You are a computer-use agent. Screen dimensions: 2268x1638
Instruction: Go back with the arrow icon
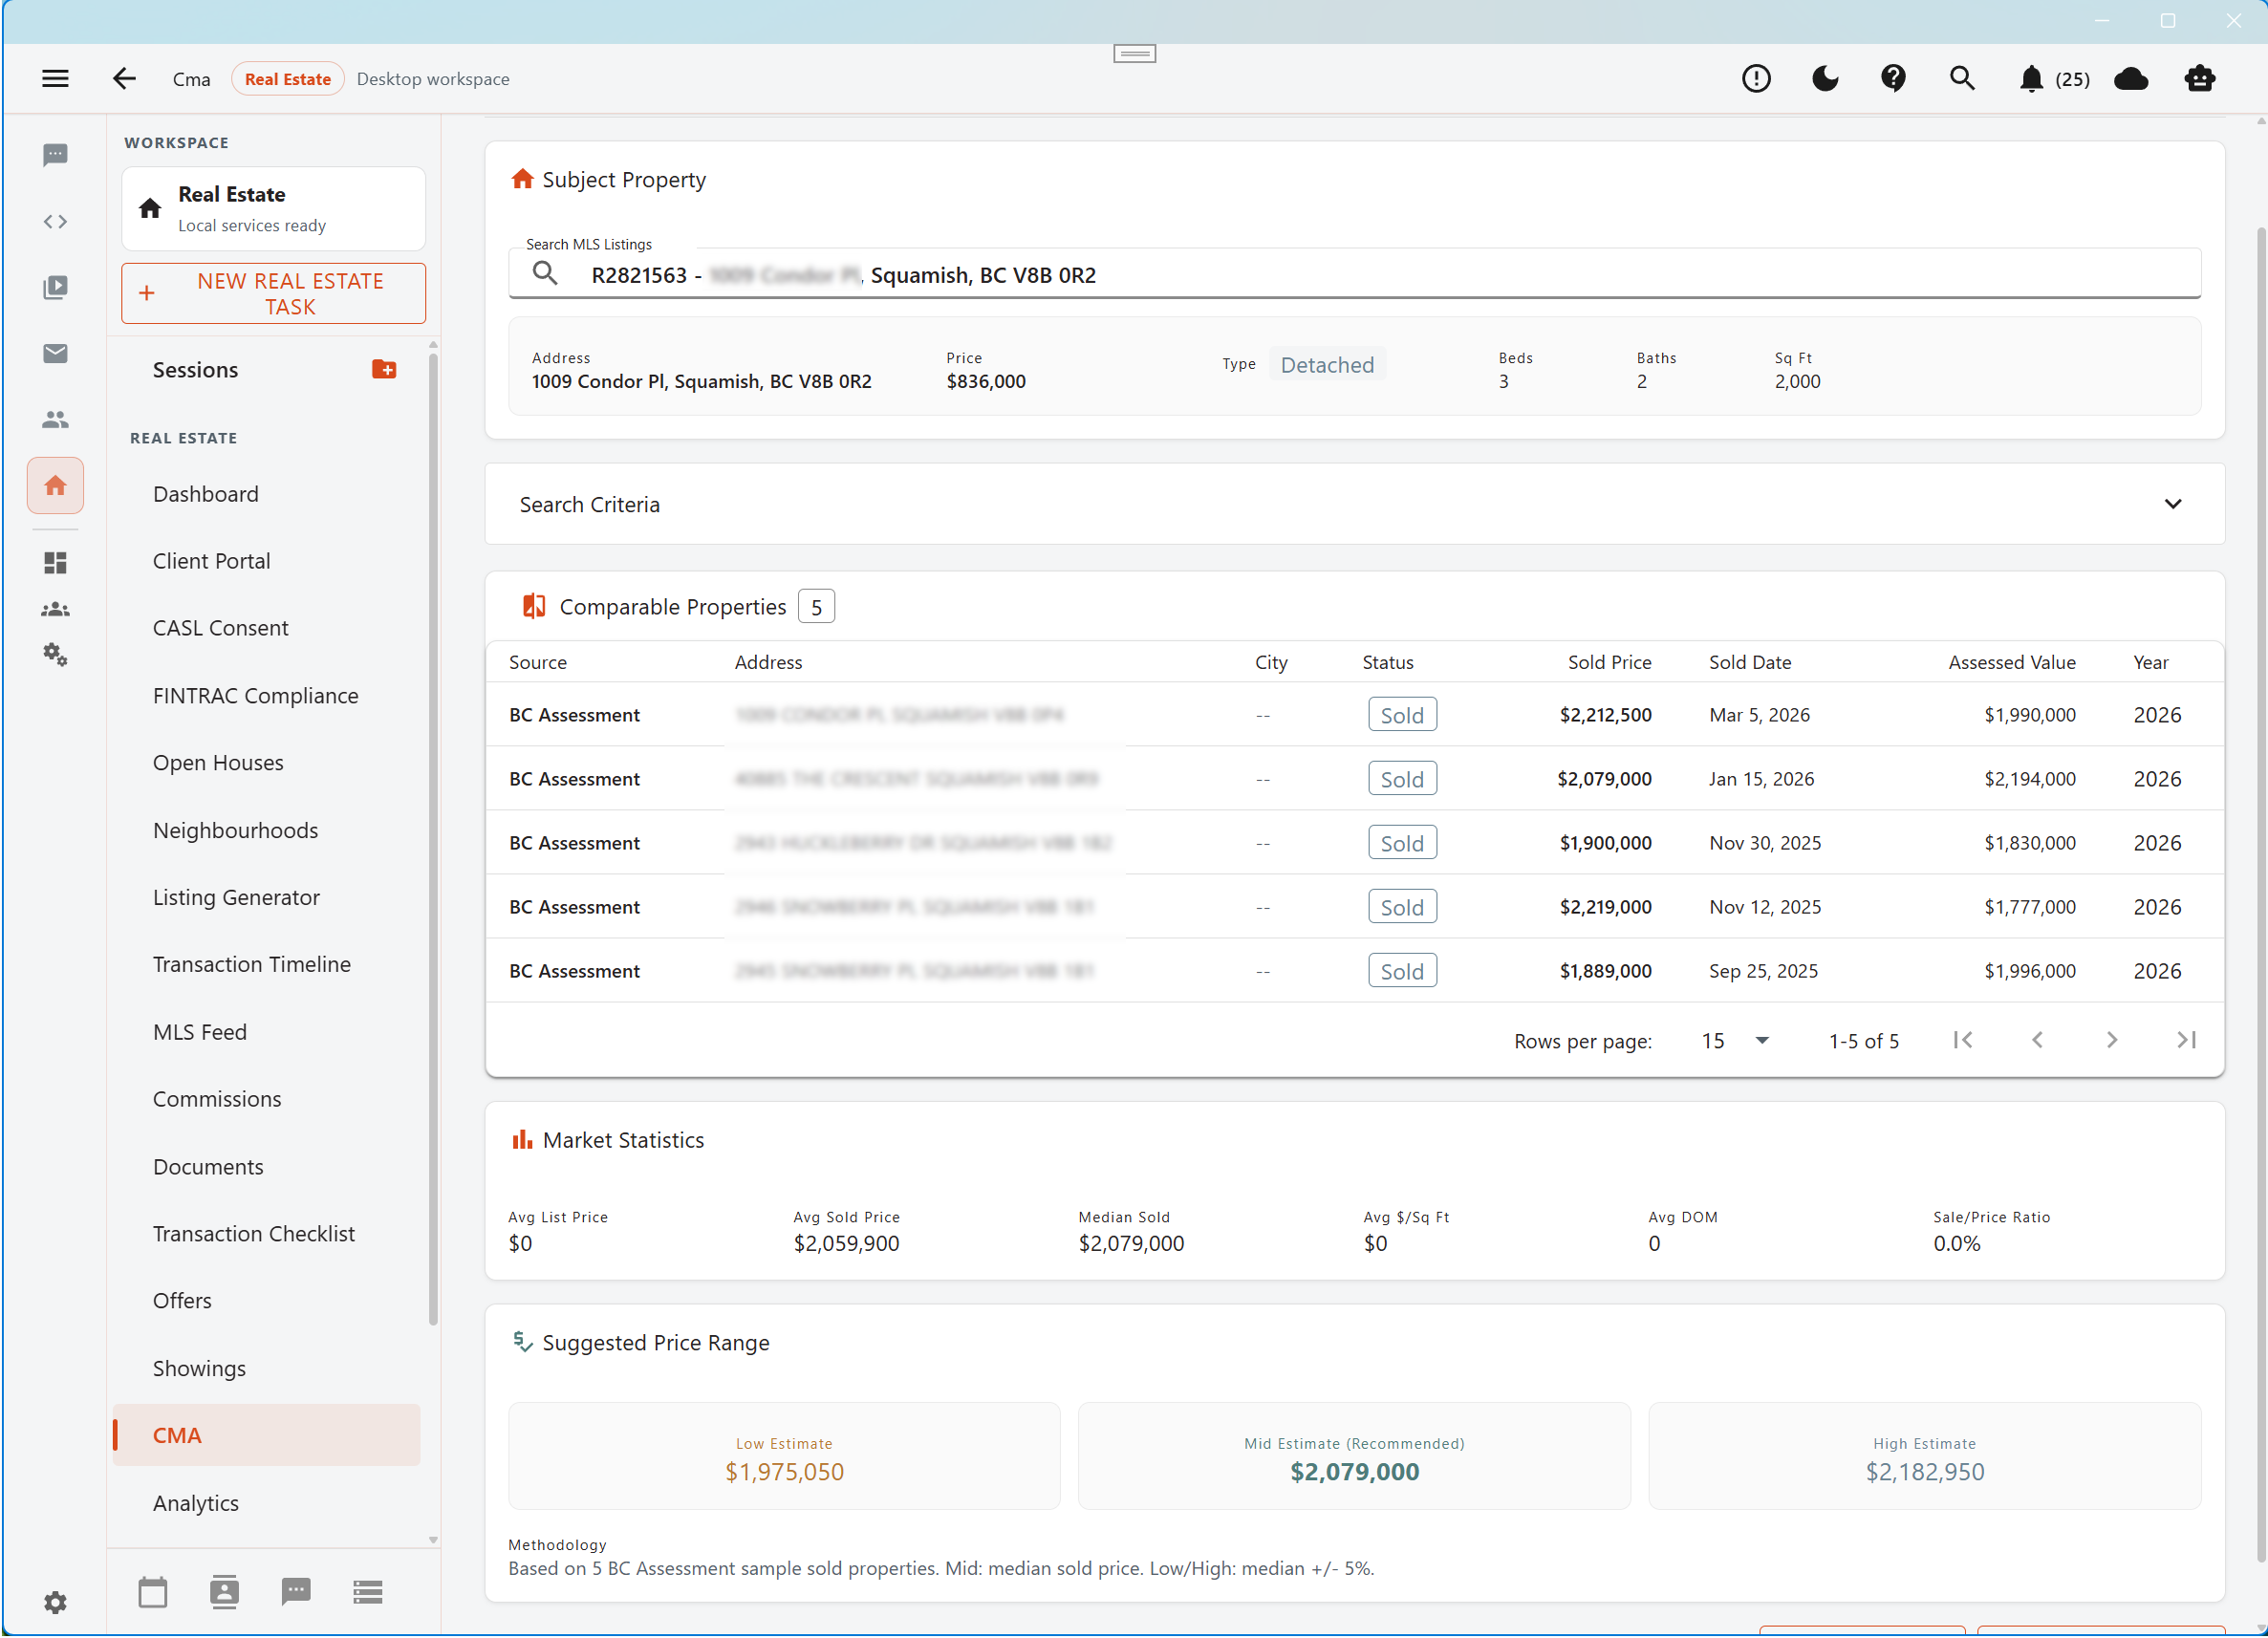click(x=124, y=78)
